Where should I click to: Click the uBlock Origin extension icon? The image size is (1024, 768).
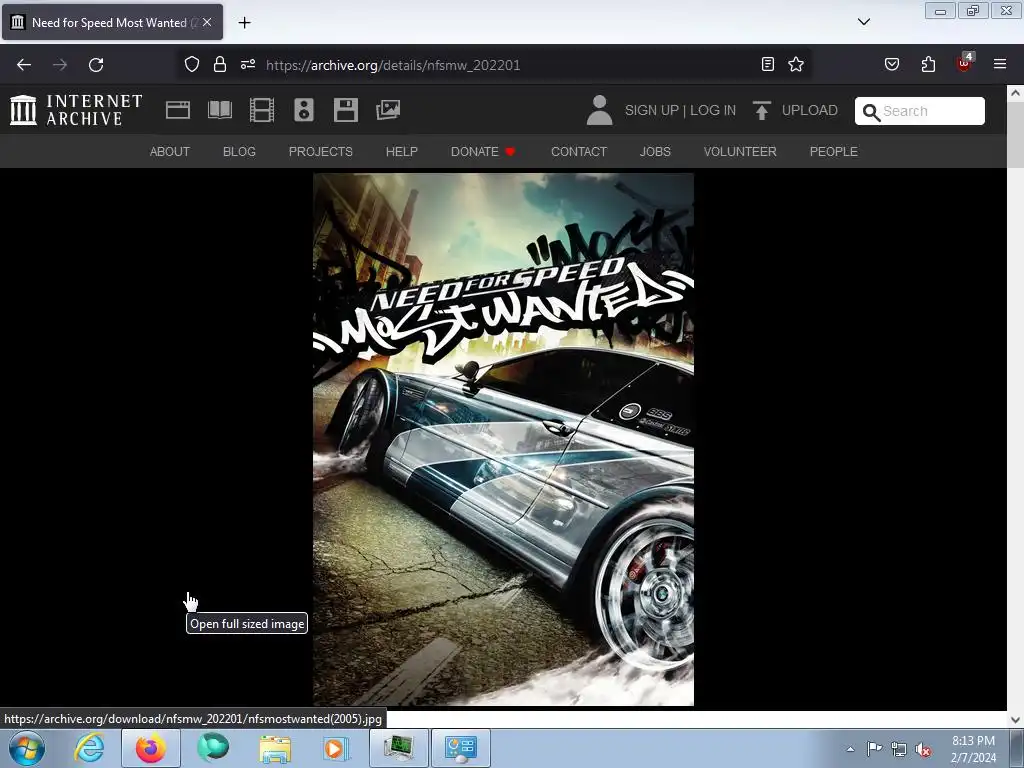click(965, 63)
